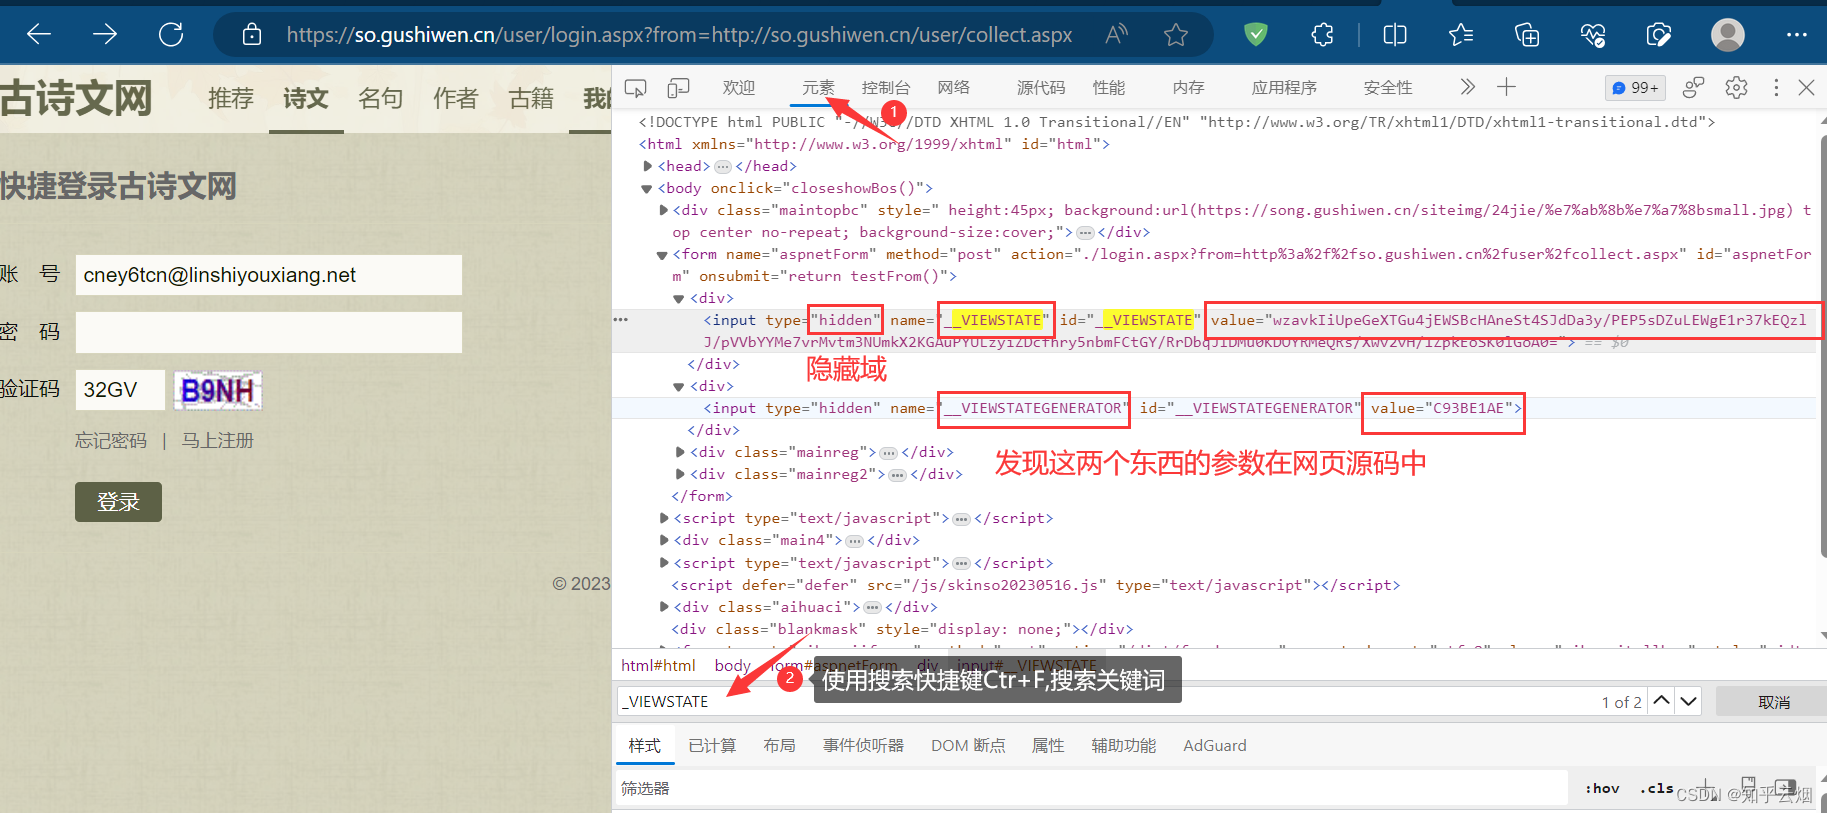The image size is (1827, 813).
Task: Go forward with the browser forward arrow
Action: tap(104, 35)
